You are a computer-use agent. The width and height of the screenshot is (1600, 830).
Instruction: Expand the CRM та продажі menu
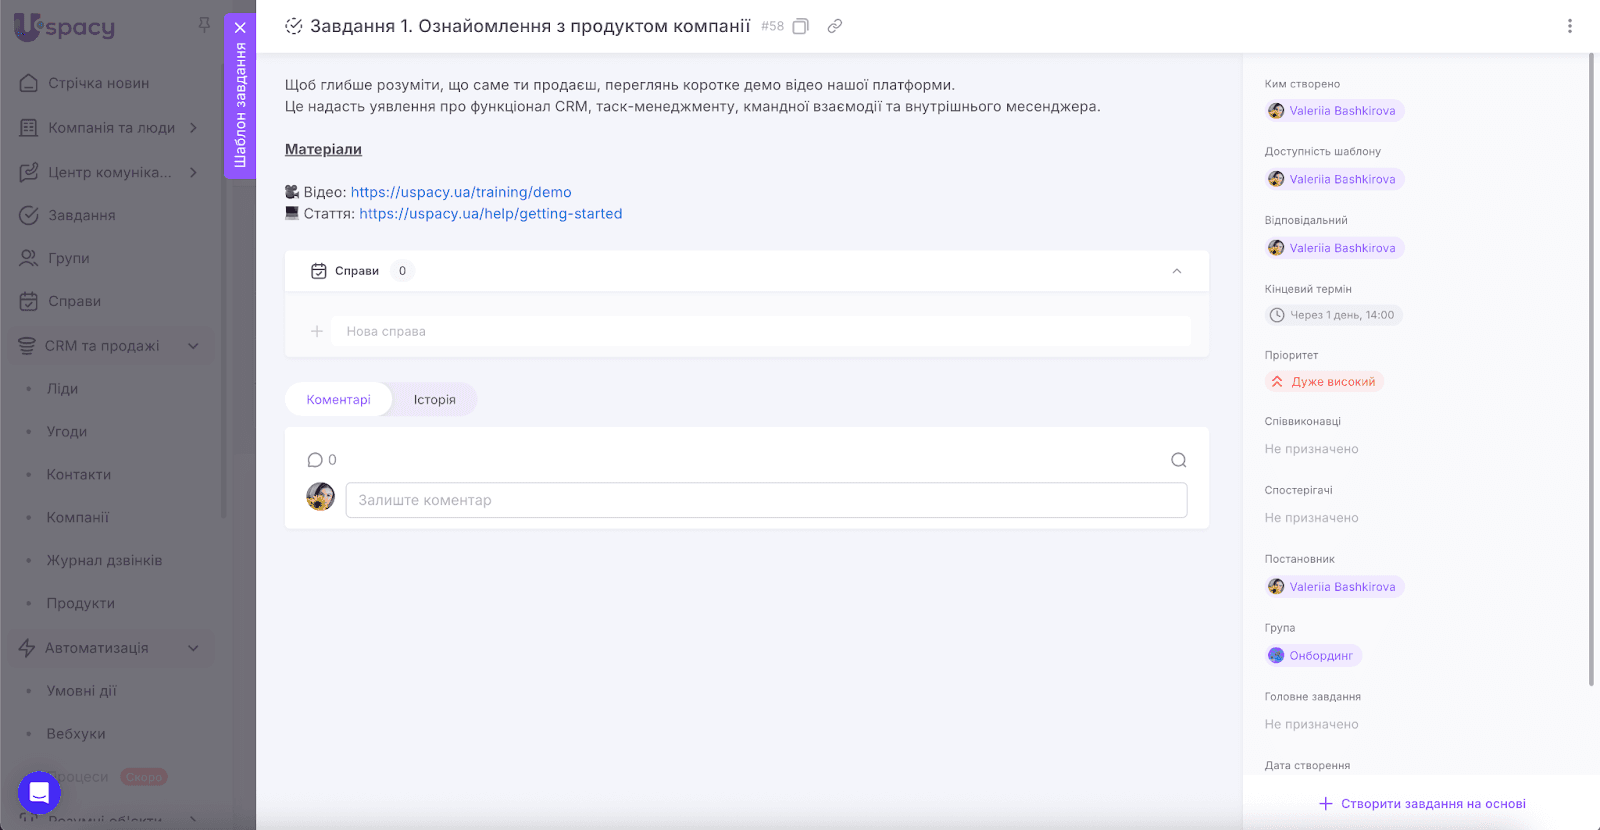193,346
